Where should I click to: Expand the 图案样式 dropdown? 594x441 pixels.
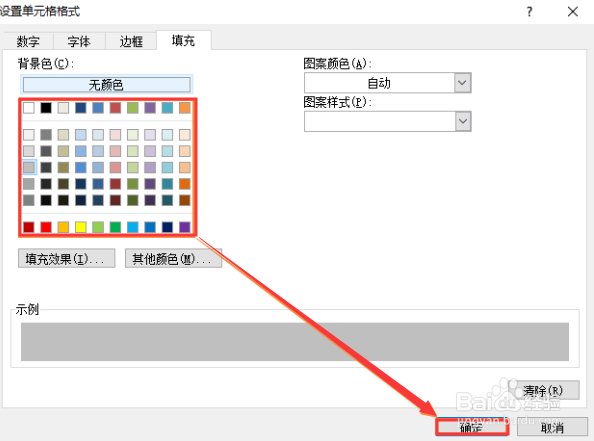pos(463,121)
